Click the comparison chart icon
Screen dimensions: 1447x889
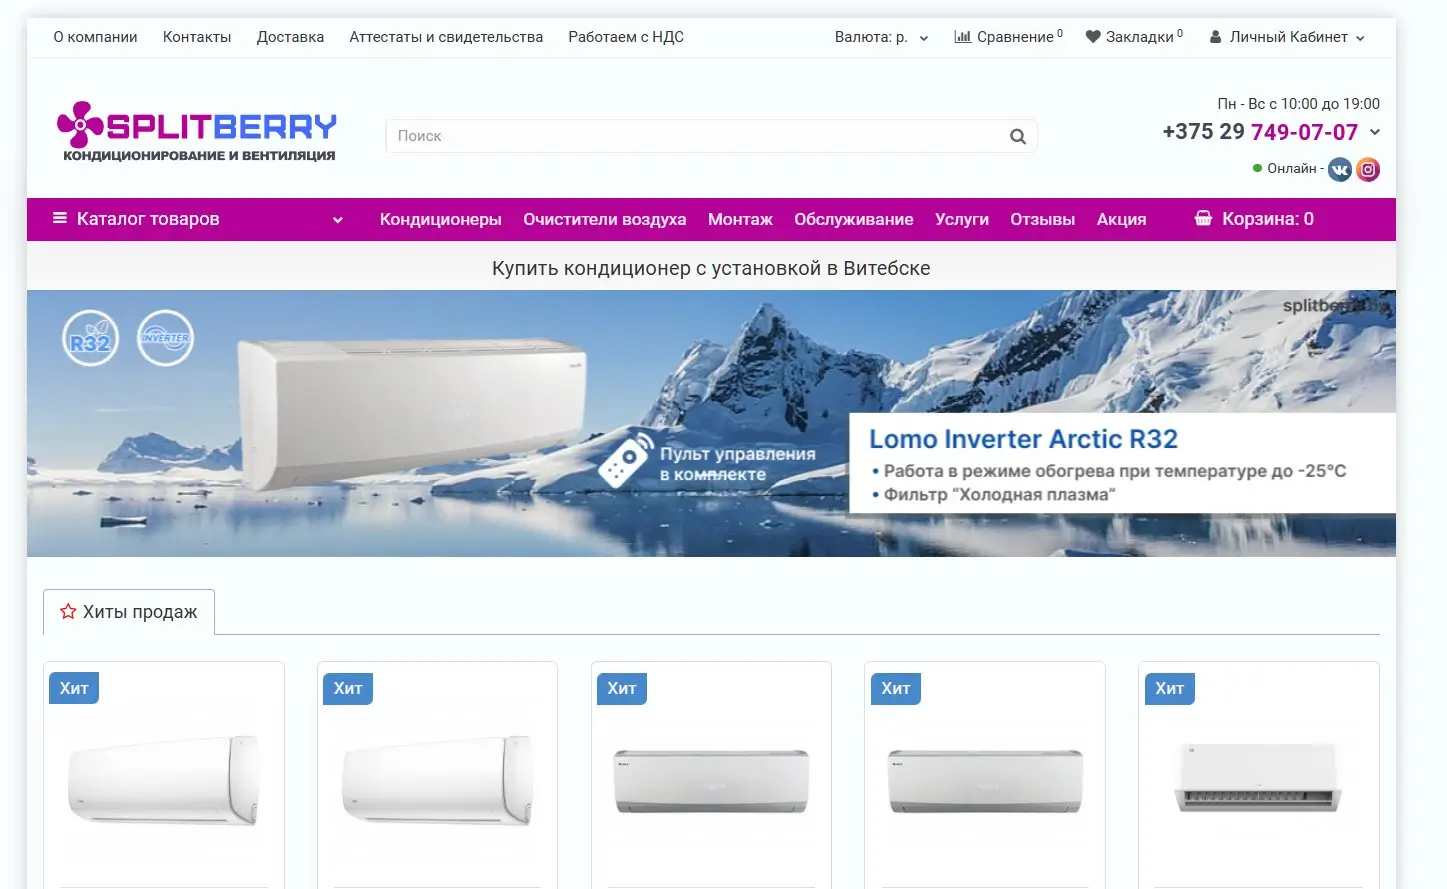(963, 37)
